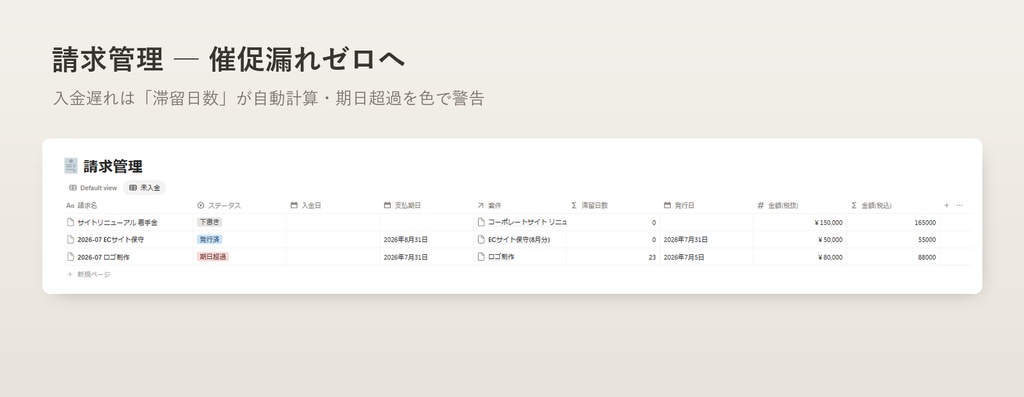Click page icon of the ロゴ制作 relation
Viewport: 1024px width, 397px height.
[x=481, y=257]
